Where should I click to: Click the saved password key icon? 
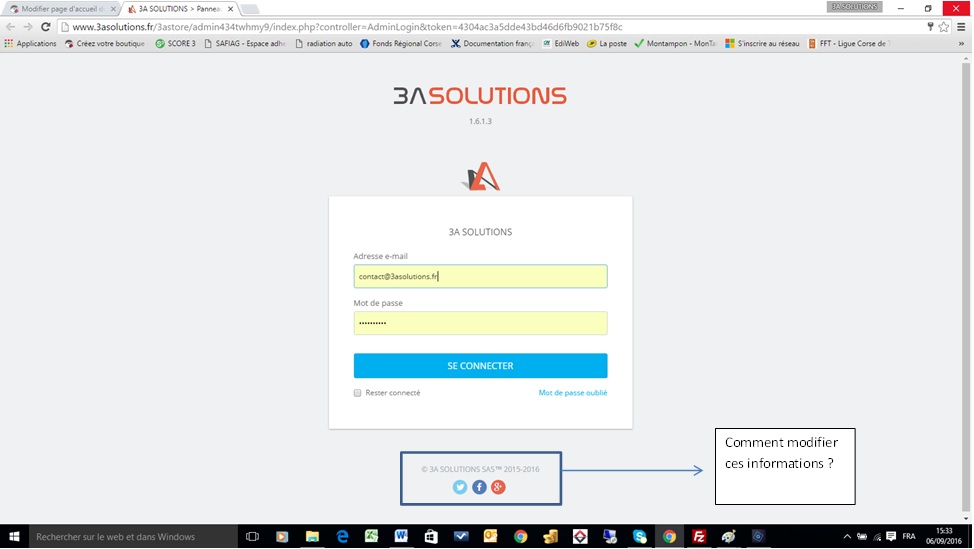[x=930, y=27]
